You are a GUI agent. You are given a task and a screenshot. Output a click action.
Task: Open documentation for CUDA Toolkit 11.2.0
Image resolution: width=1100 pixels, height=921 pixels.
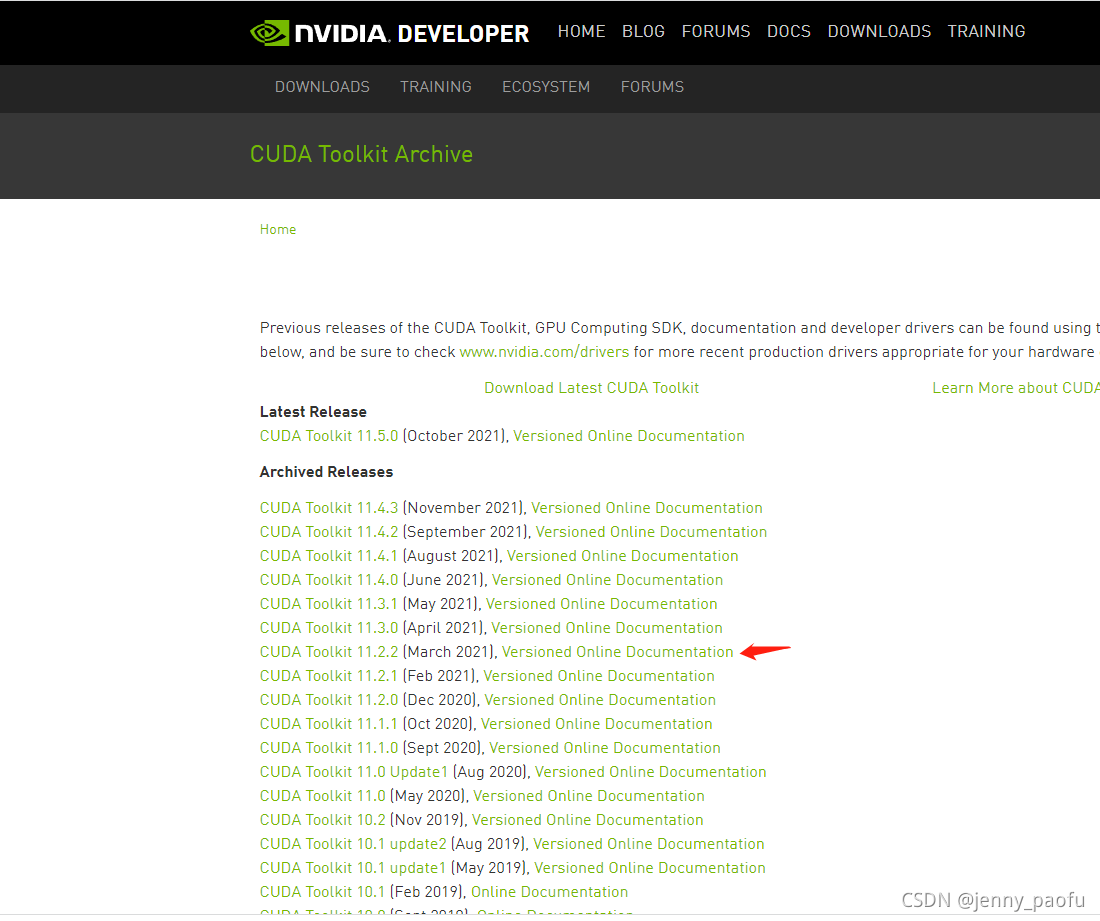pos(601,700)
